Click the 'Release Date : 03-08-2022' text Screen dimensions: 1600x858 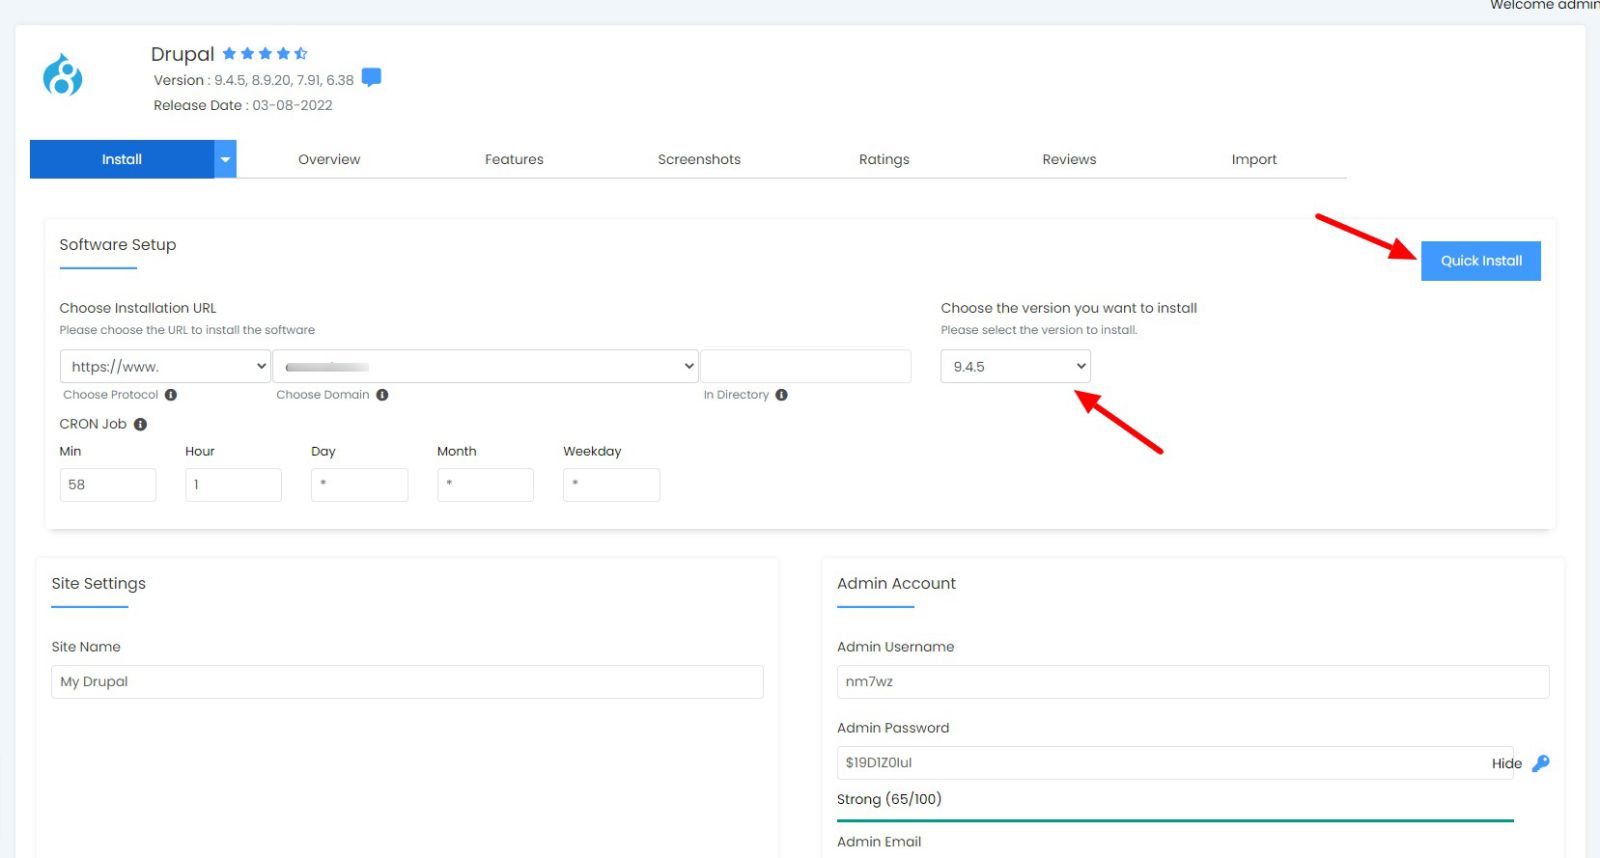(x=243, y=105)
